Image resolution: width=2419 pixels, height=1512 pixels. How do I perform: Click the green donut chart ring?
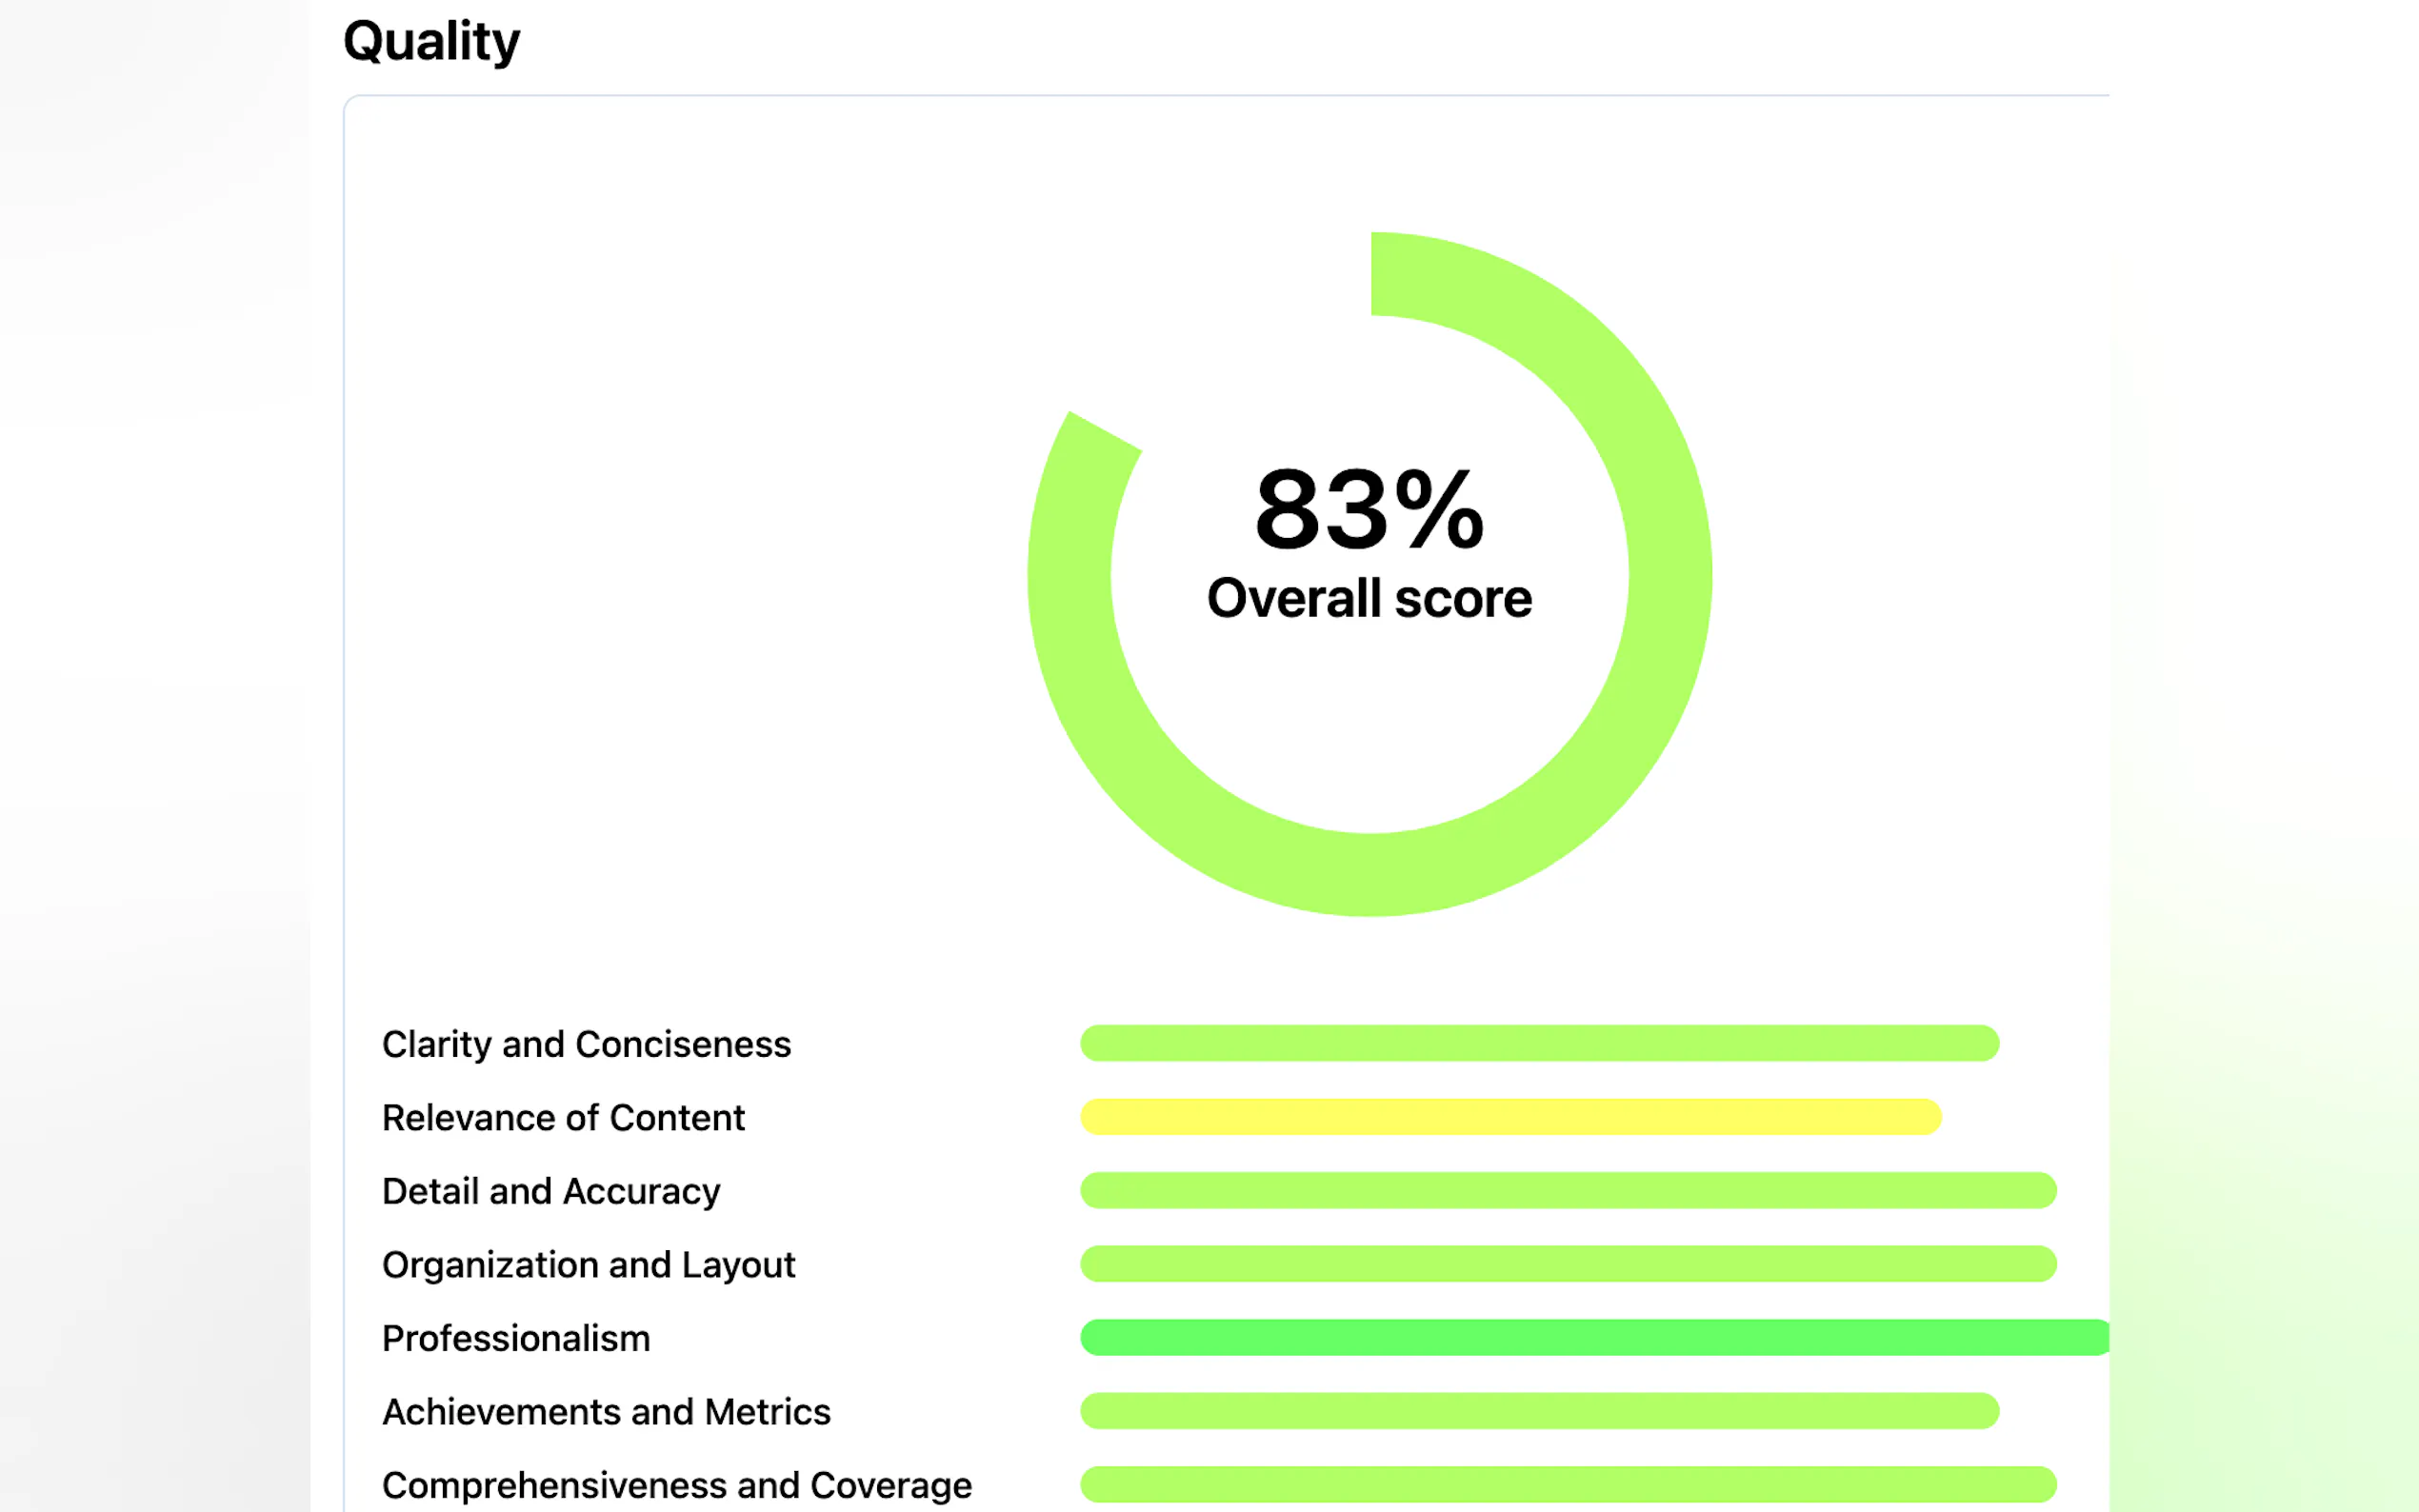tap(1670, 575)
